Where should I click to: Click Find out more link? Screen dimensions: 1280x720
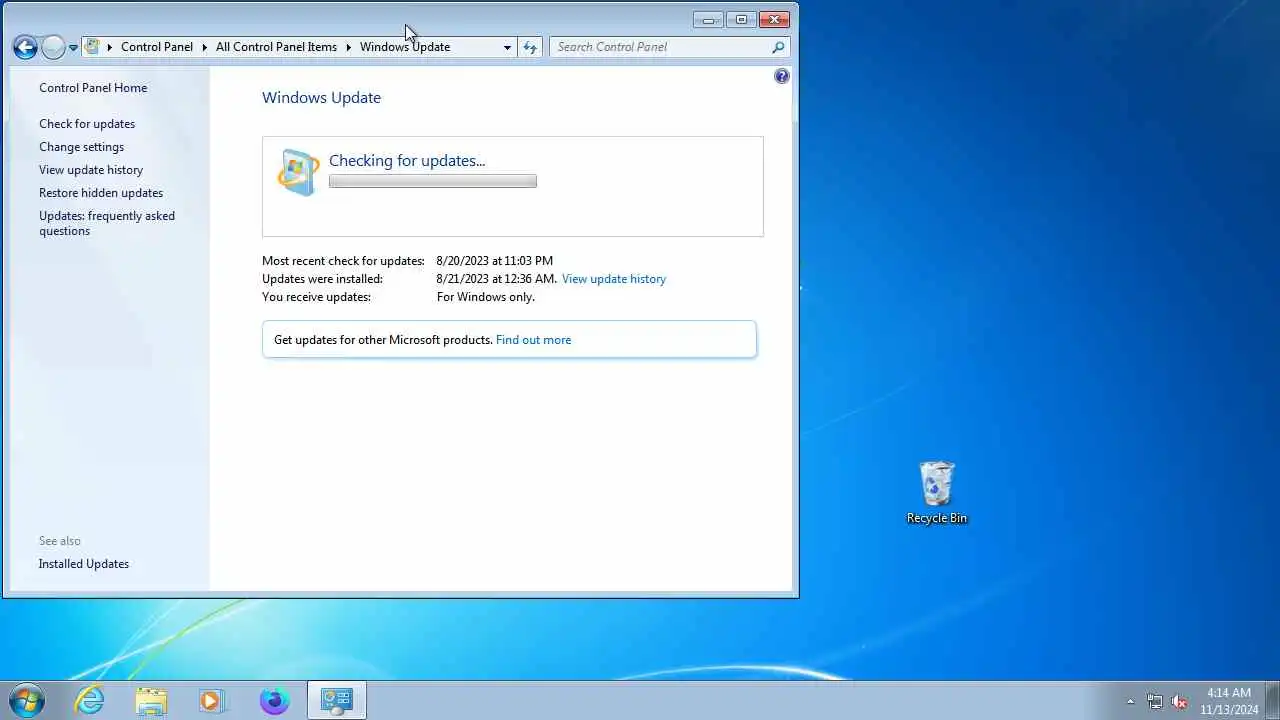click(x=533, y=340)
